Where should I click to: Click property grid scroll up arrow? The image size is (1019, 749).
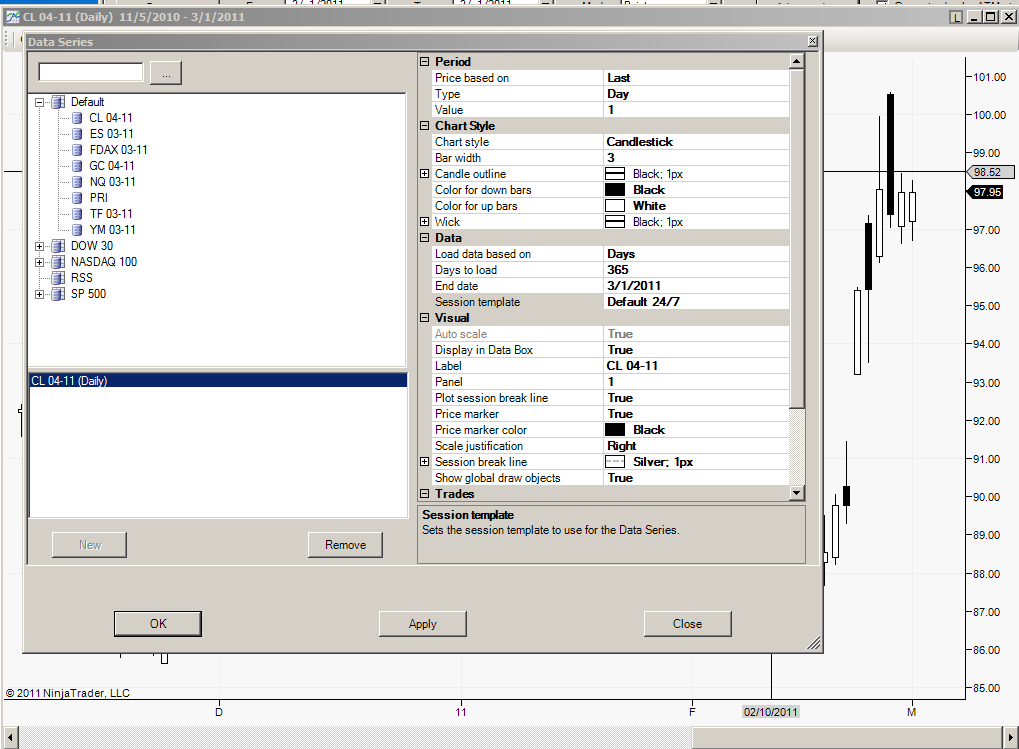click(x=797, y=61)
